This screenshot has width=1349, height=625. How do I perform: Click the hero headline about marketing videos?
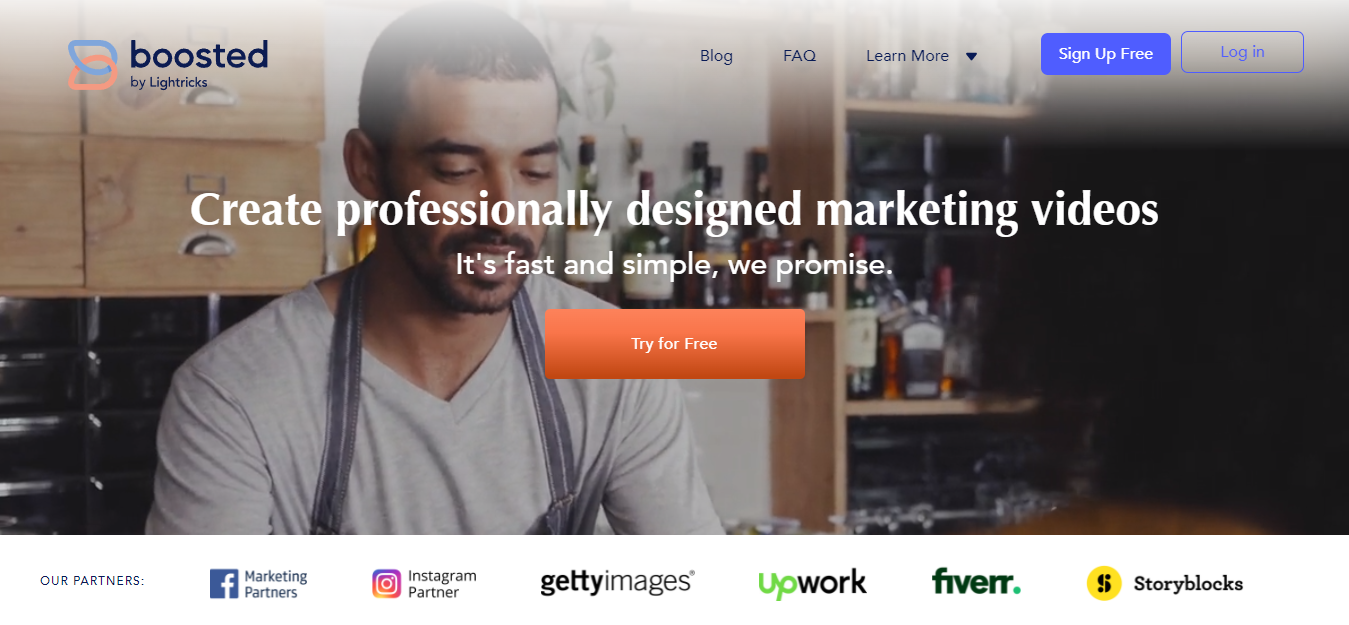click(x=674, y=210)
